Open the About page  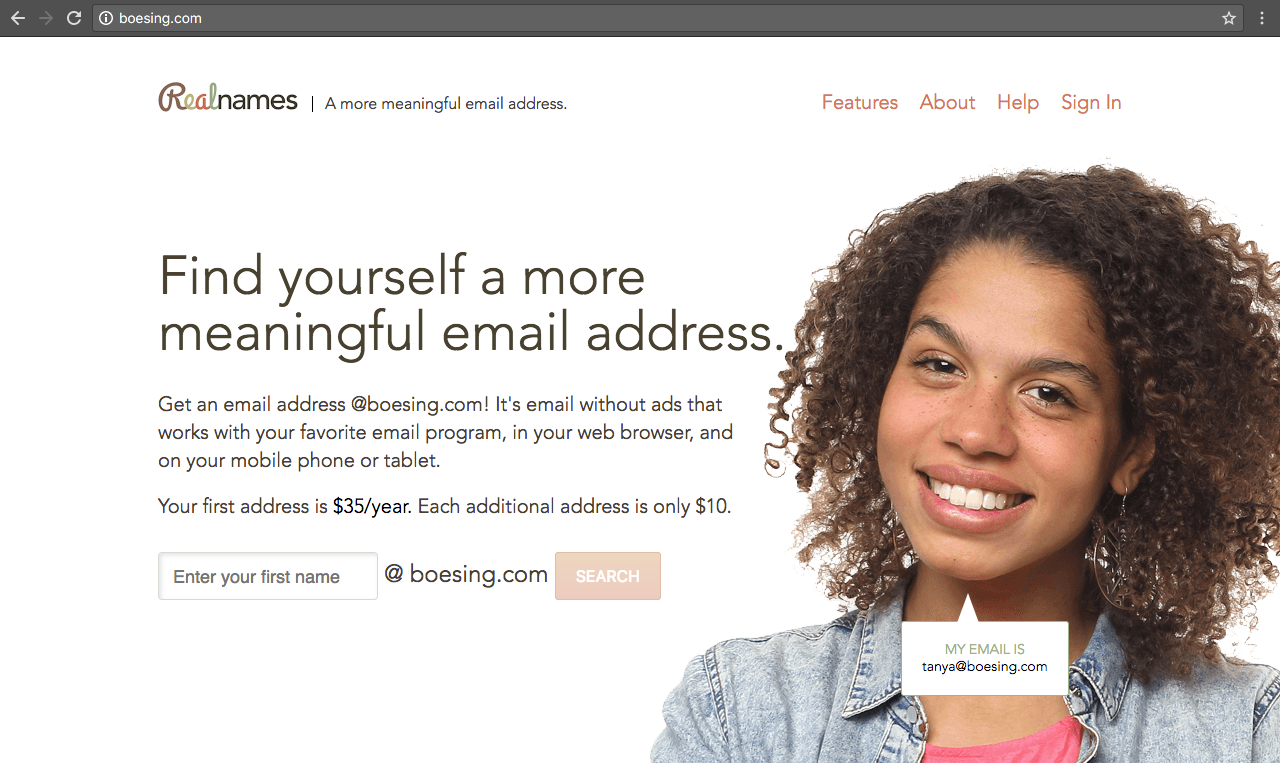(947, 102)
